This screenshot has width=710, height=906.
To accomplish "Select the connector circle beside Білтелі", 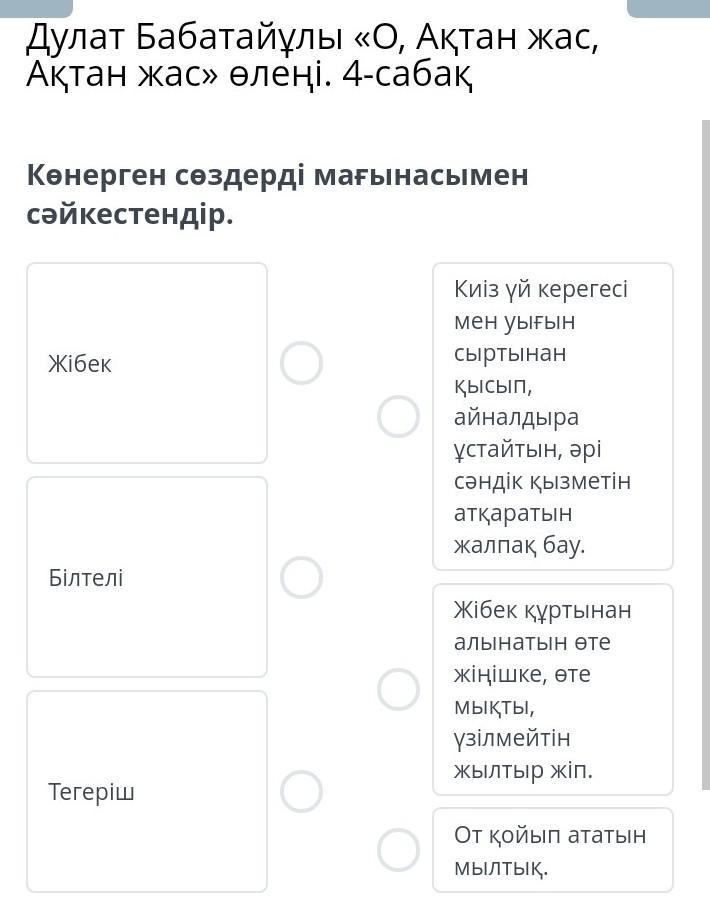I will [x=301, y=577].
